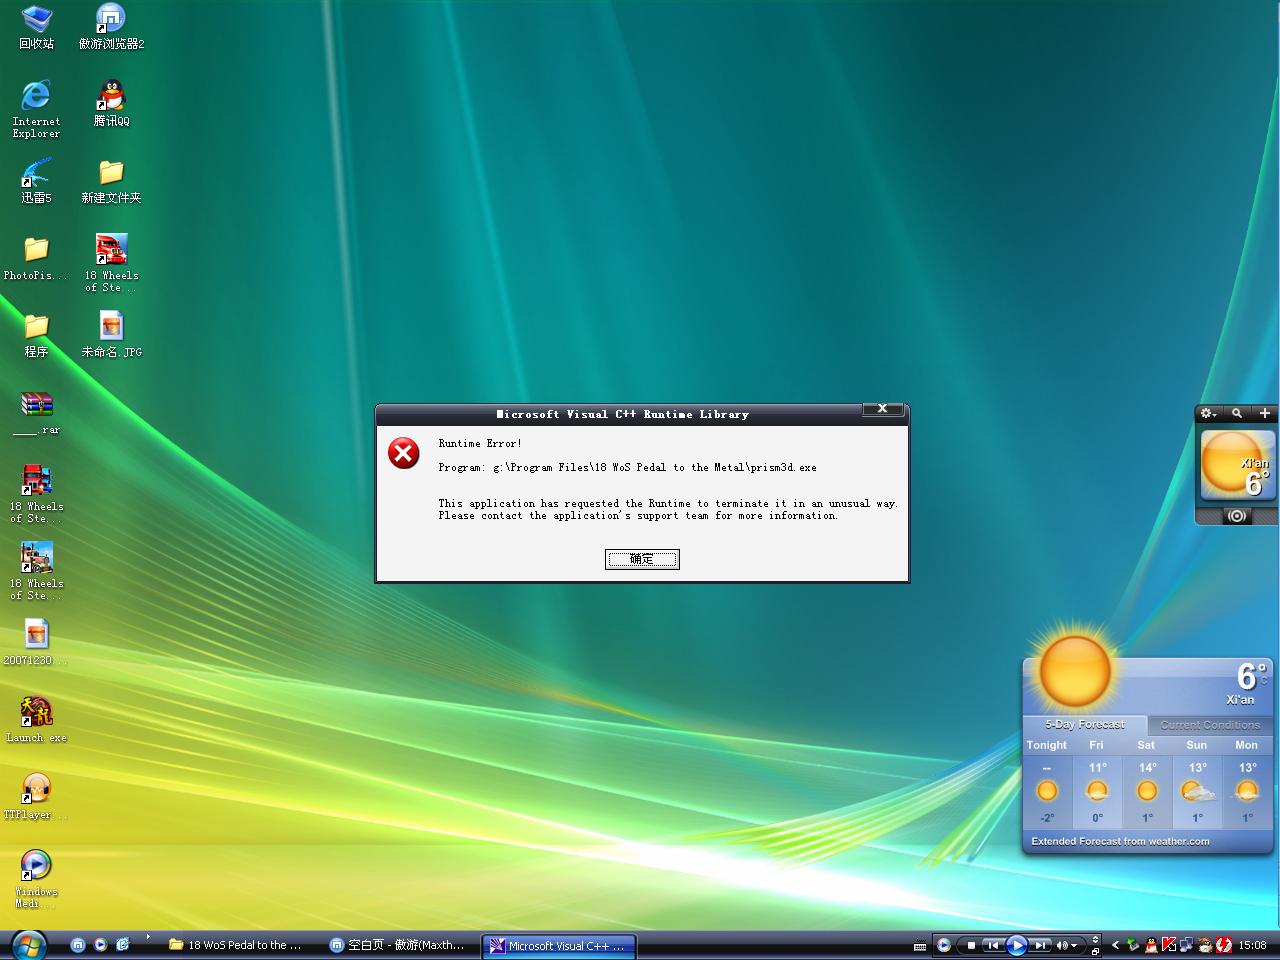Click the 确定 button in error dialog
The width and height of the screenshot is (1280, 960).
point(642,559)
